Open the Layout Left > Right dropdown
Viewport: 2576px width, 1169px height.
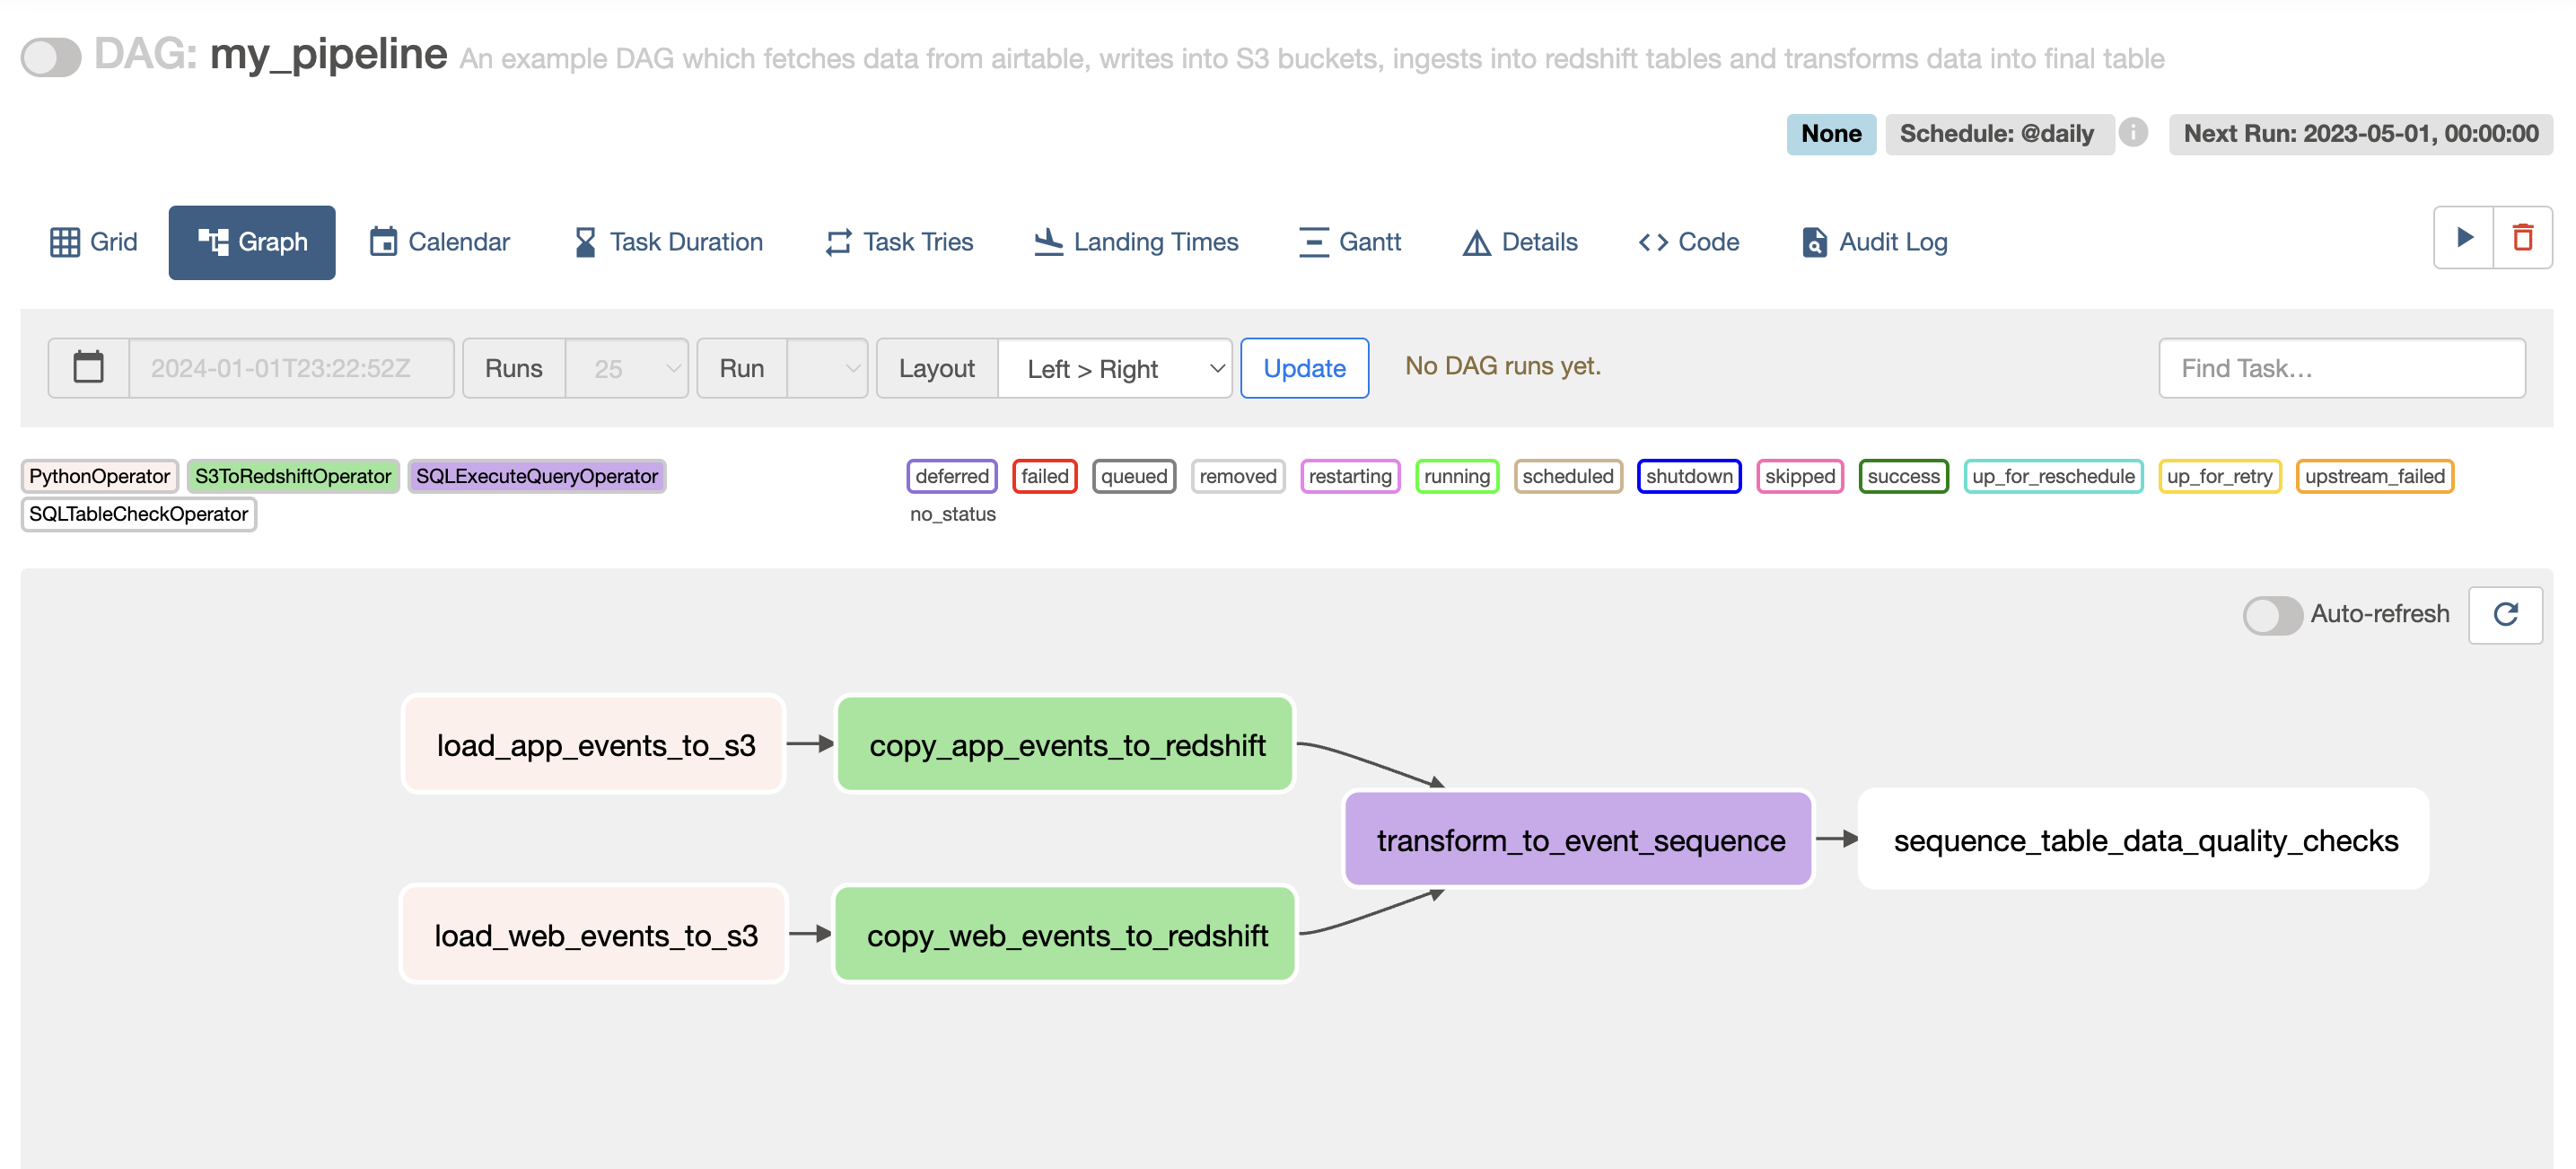[x=1115, y=368]
